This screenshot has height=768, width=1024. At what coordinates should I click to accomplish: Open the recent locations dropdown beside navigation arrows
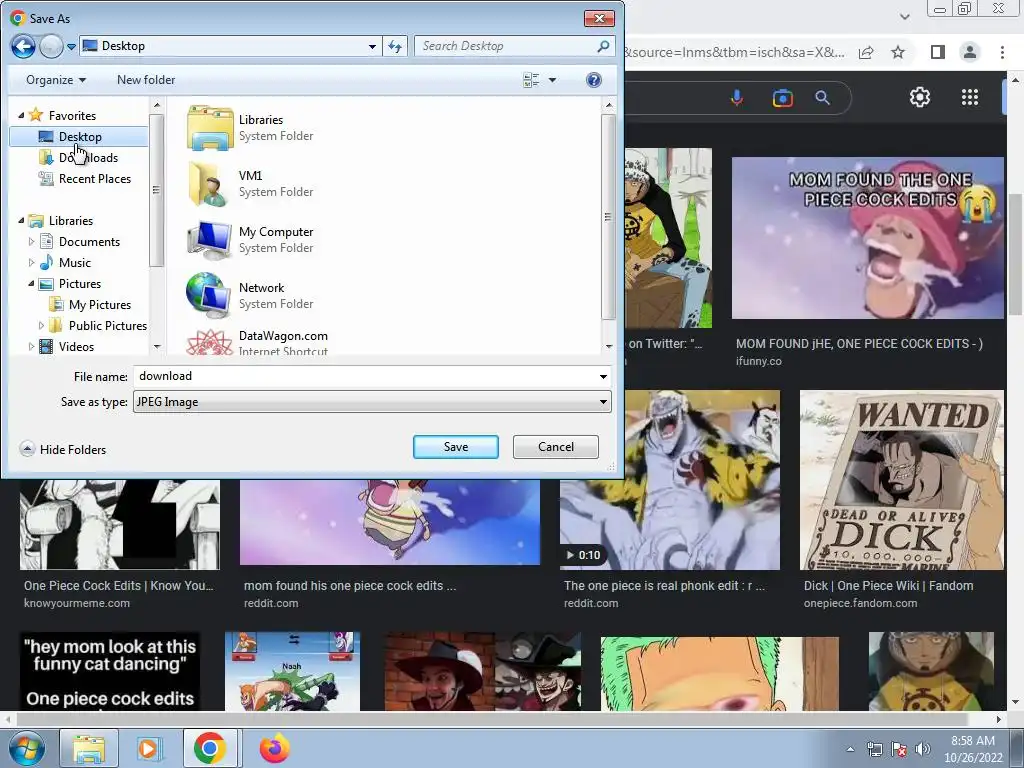[71, 47]
